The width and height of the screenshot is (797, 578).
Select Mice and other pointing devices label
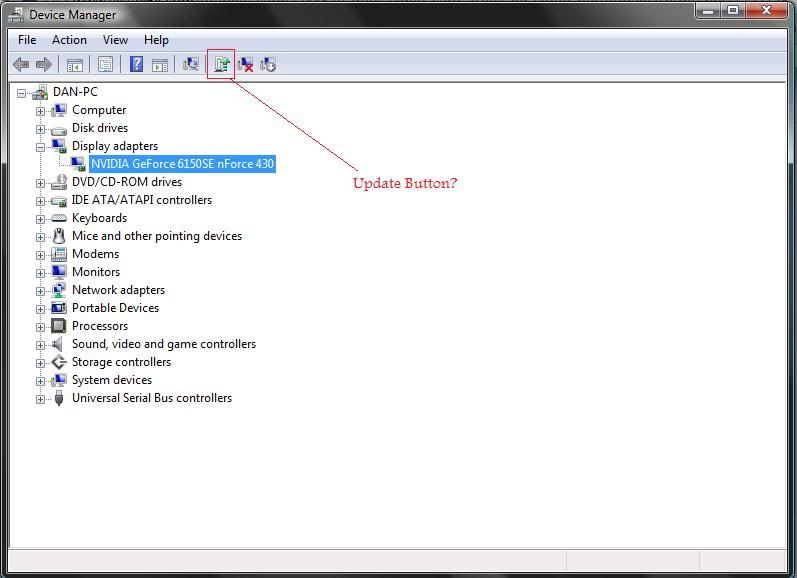[157, 236]
